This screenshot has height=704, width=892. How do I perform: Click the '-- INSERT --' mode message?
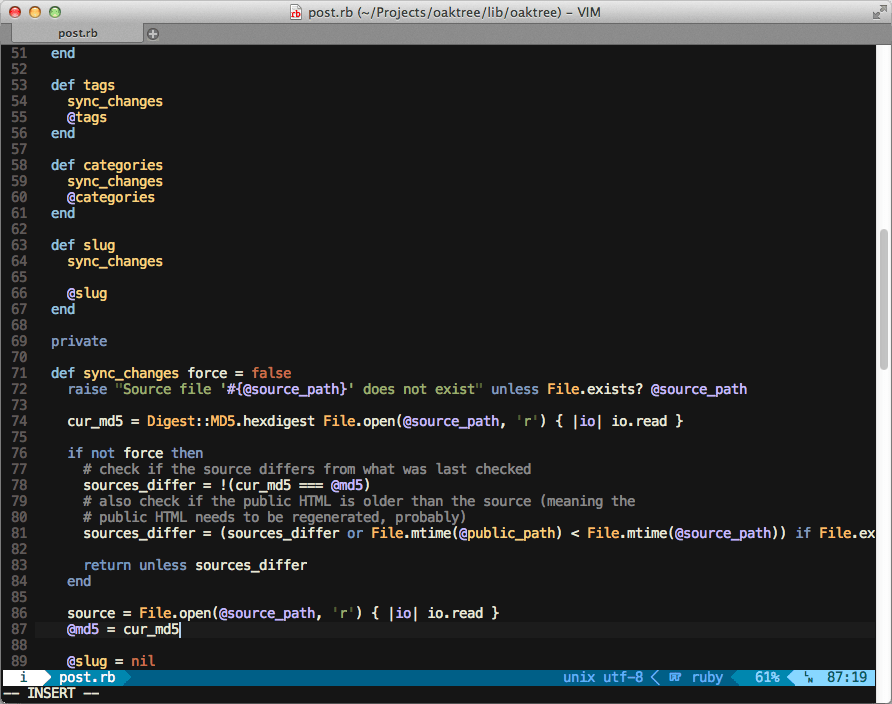click(51, 693)
